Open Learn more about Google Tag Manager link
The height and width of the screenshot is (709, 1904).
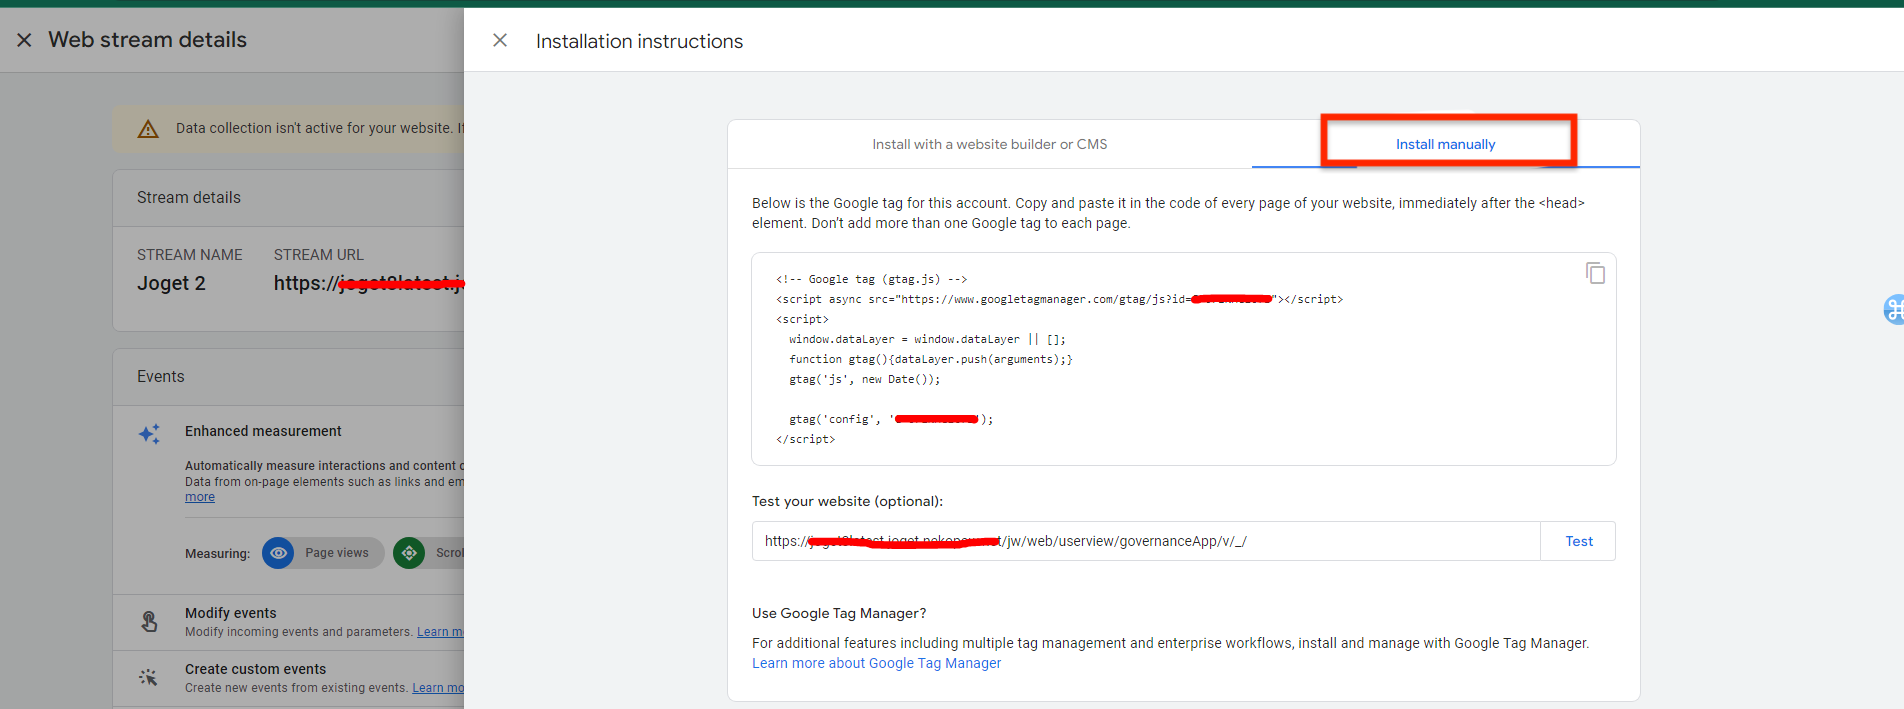(876, 663)
